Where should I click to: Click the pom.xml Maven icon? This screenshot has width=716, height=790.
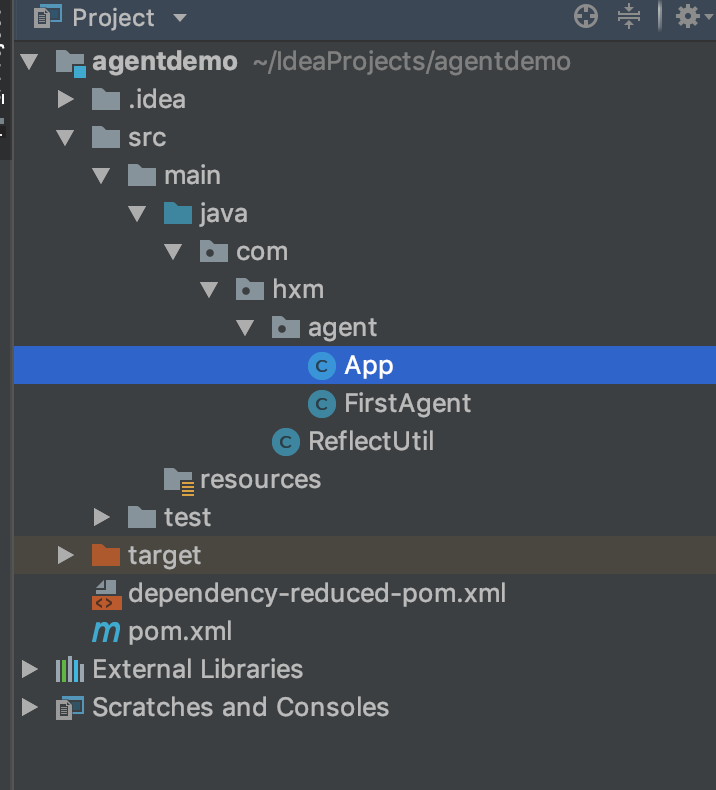105,632
